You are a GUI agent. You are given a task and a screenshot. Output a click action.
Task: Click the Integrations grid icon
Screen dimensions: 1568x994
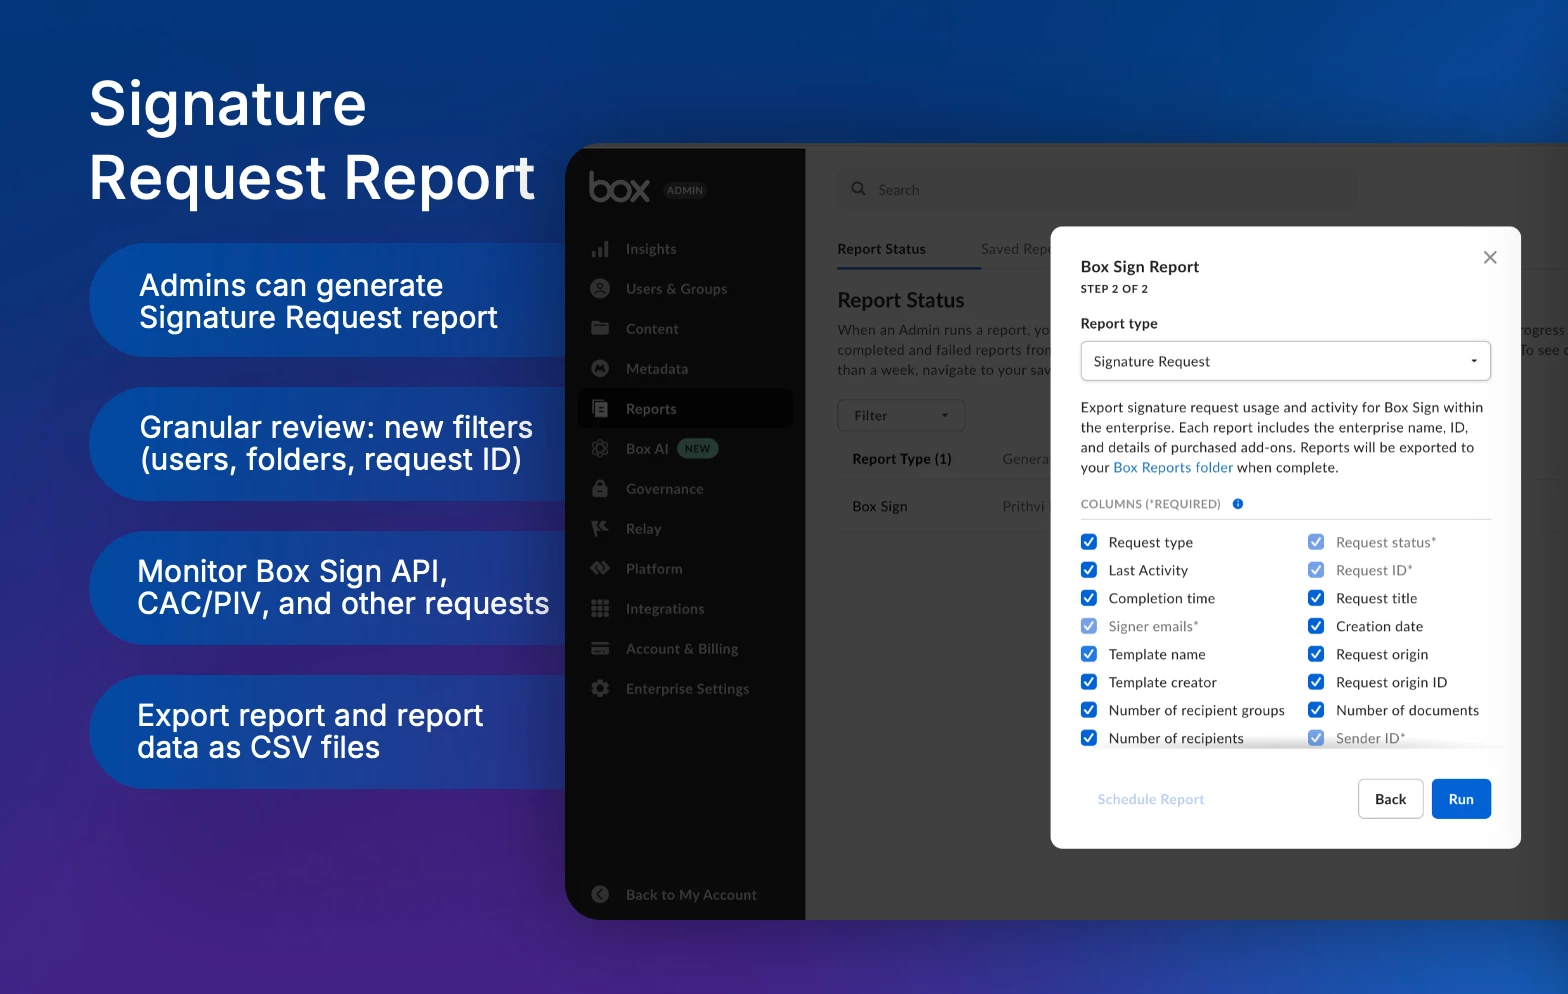[600, 608]
